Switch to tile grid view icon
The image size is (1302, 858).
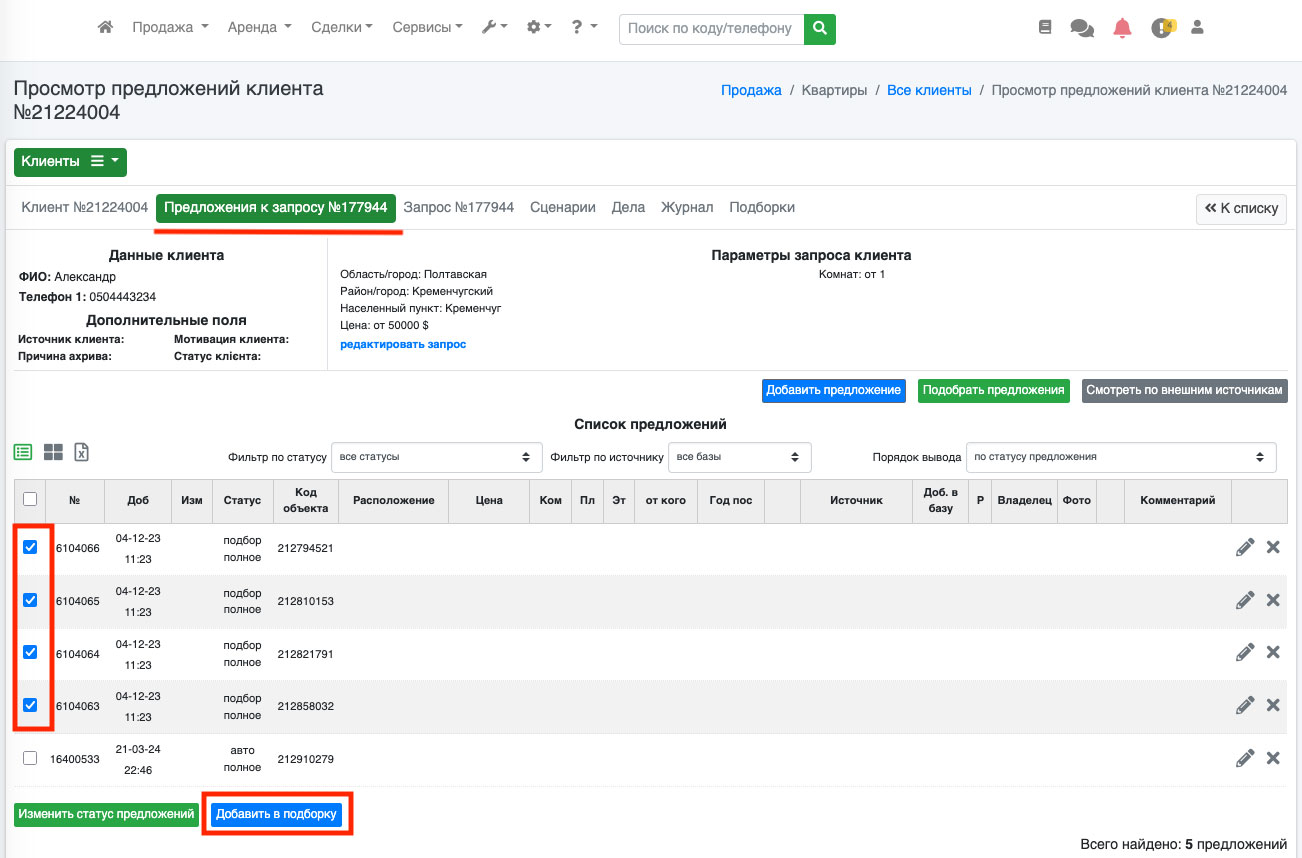[53, 453]
